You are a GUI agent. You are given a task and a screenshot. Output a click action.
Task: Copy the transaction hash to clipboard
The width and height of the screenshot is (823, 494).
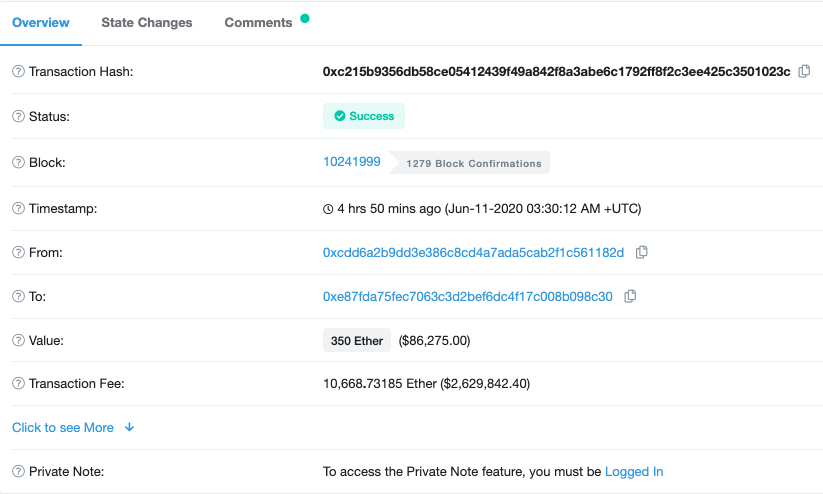pos(804,71)
